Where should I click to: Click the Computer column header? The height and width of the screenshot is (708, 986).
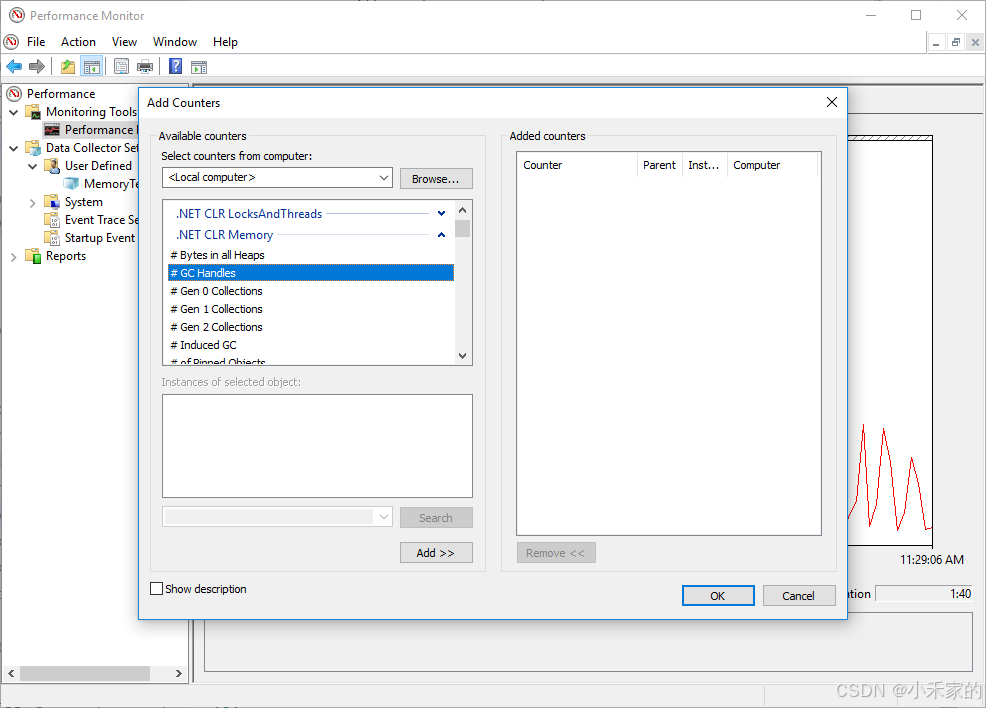pos(772,165)
